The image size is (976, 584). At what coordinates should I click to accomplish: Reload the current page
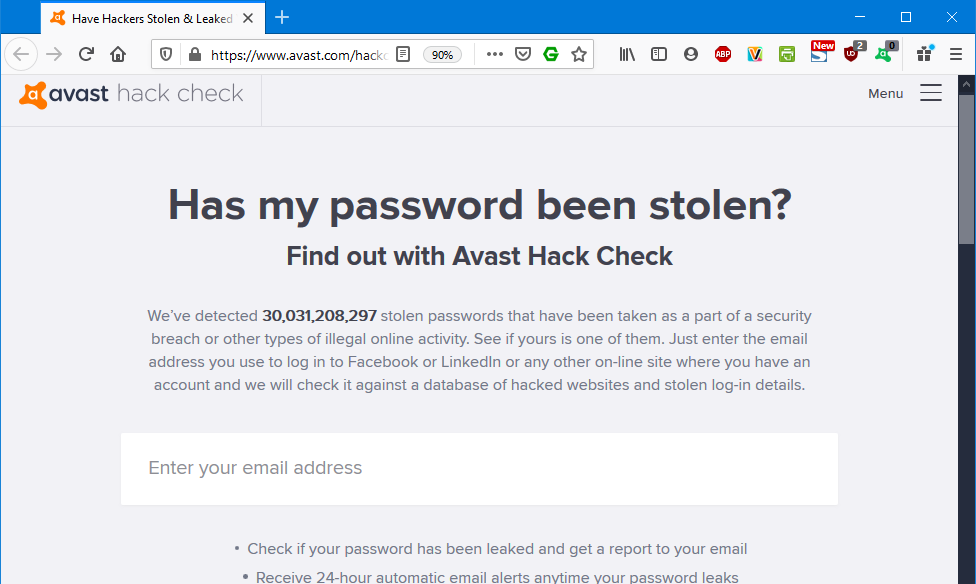click(87, 55)
